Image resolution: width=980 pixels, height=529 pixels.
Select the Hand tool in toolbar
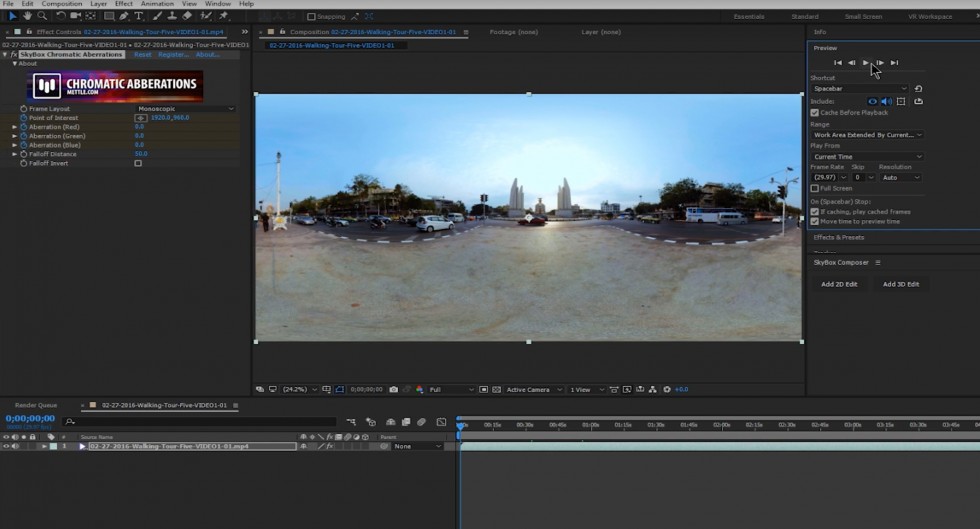27,16
